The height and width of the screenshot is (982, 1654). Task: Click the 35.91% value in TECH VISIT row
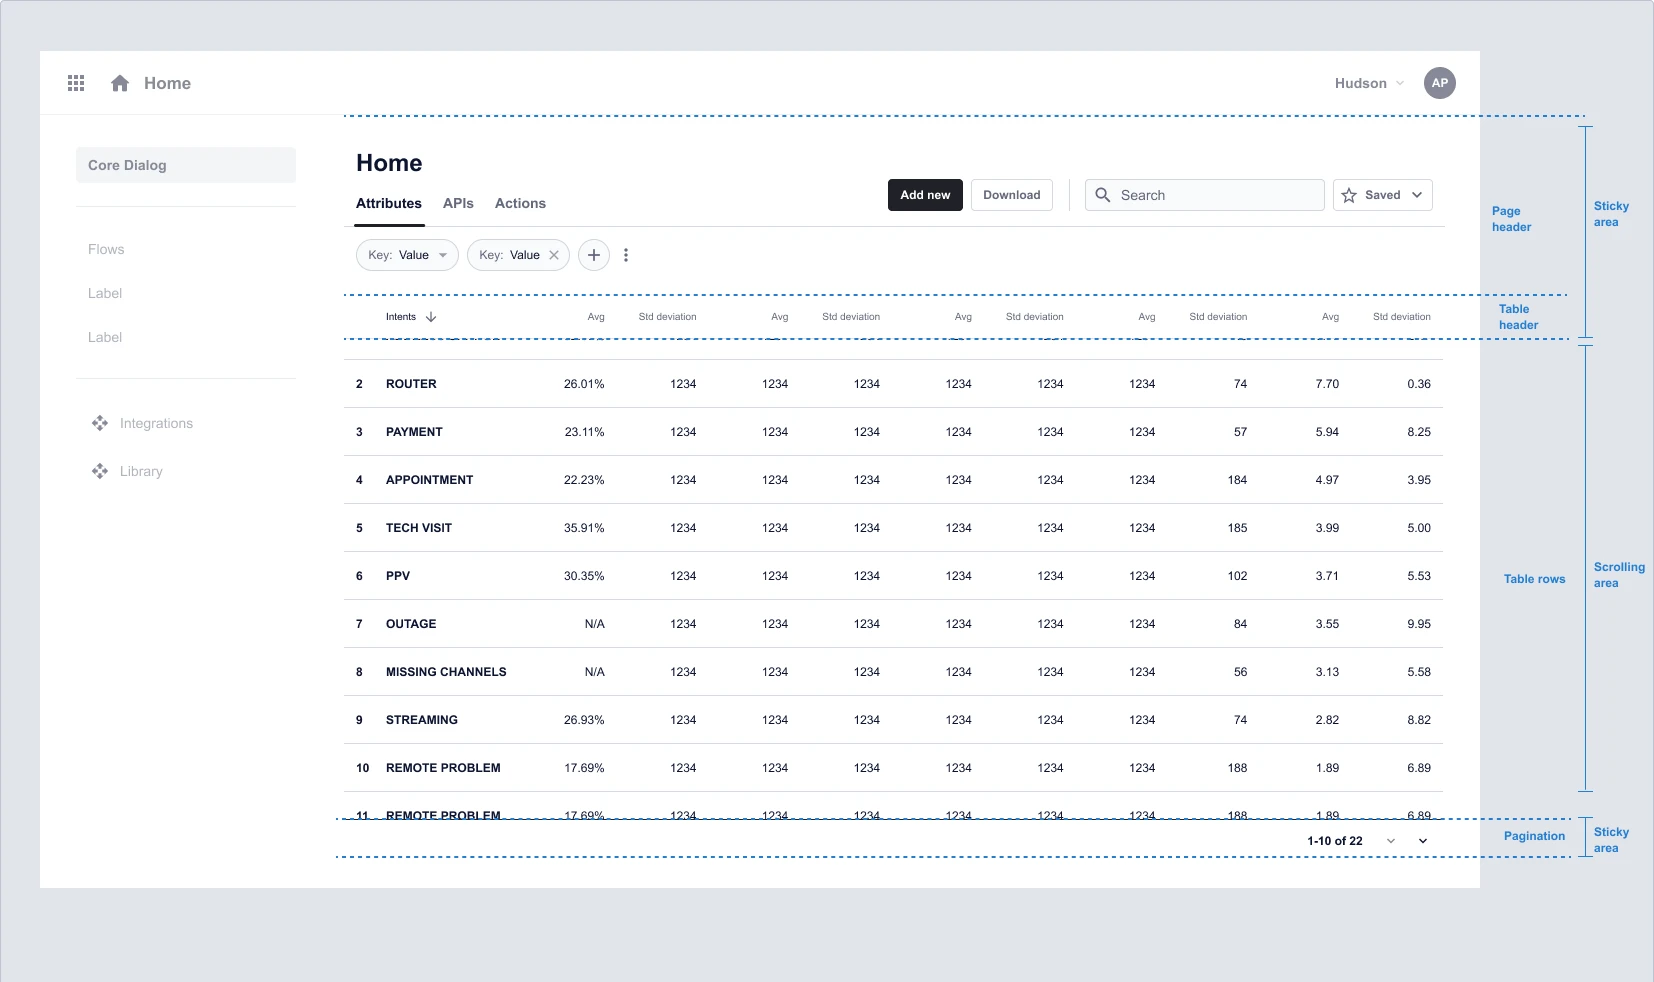584,528
